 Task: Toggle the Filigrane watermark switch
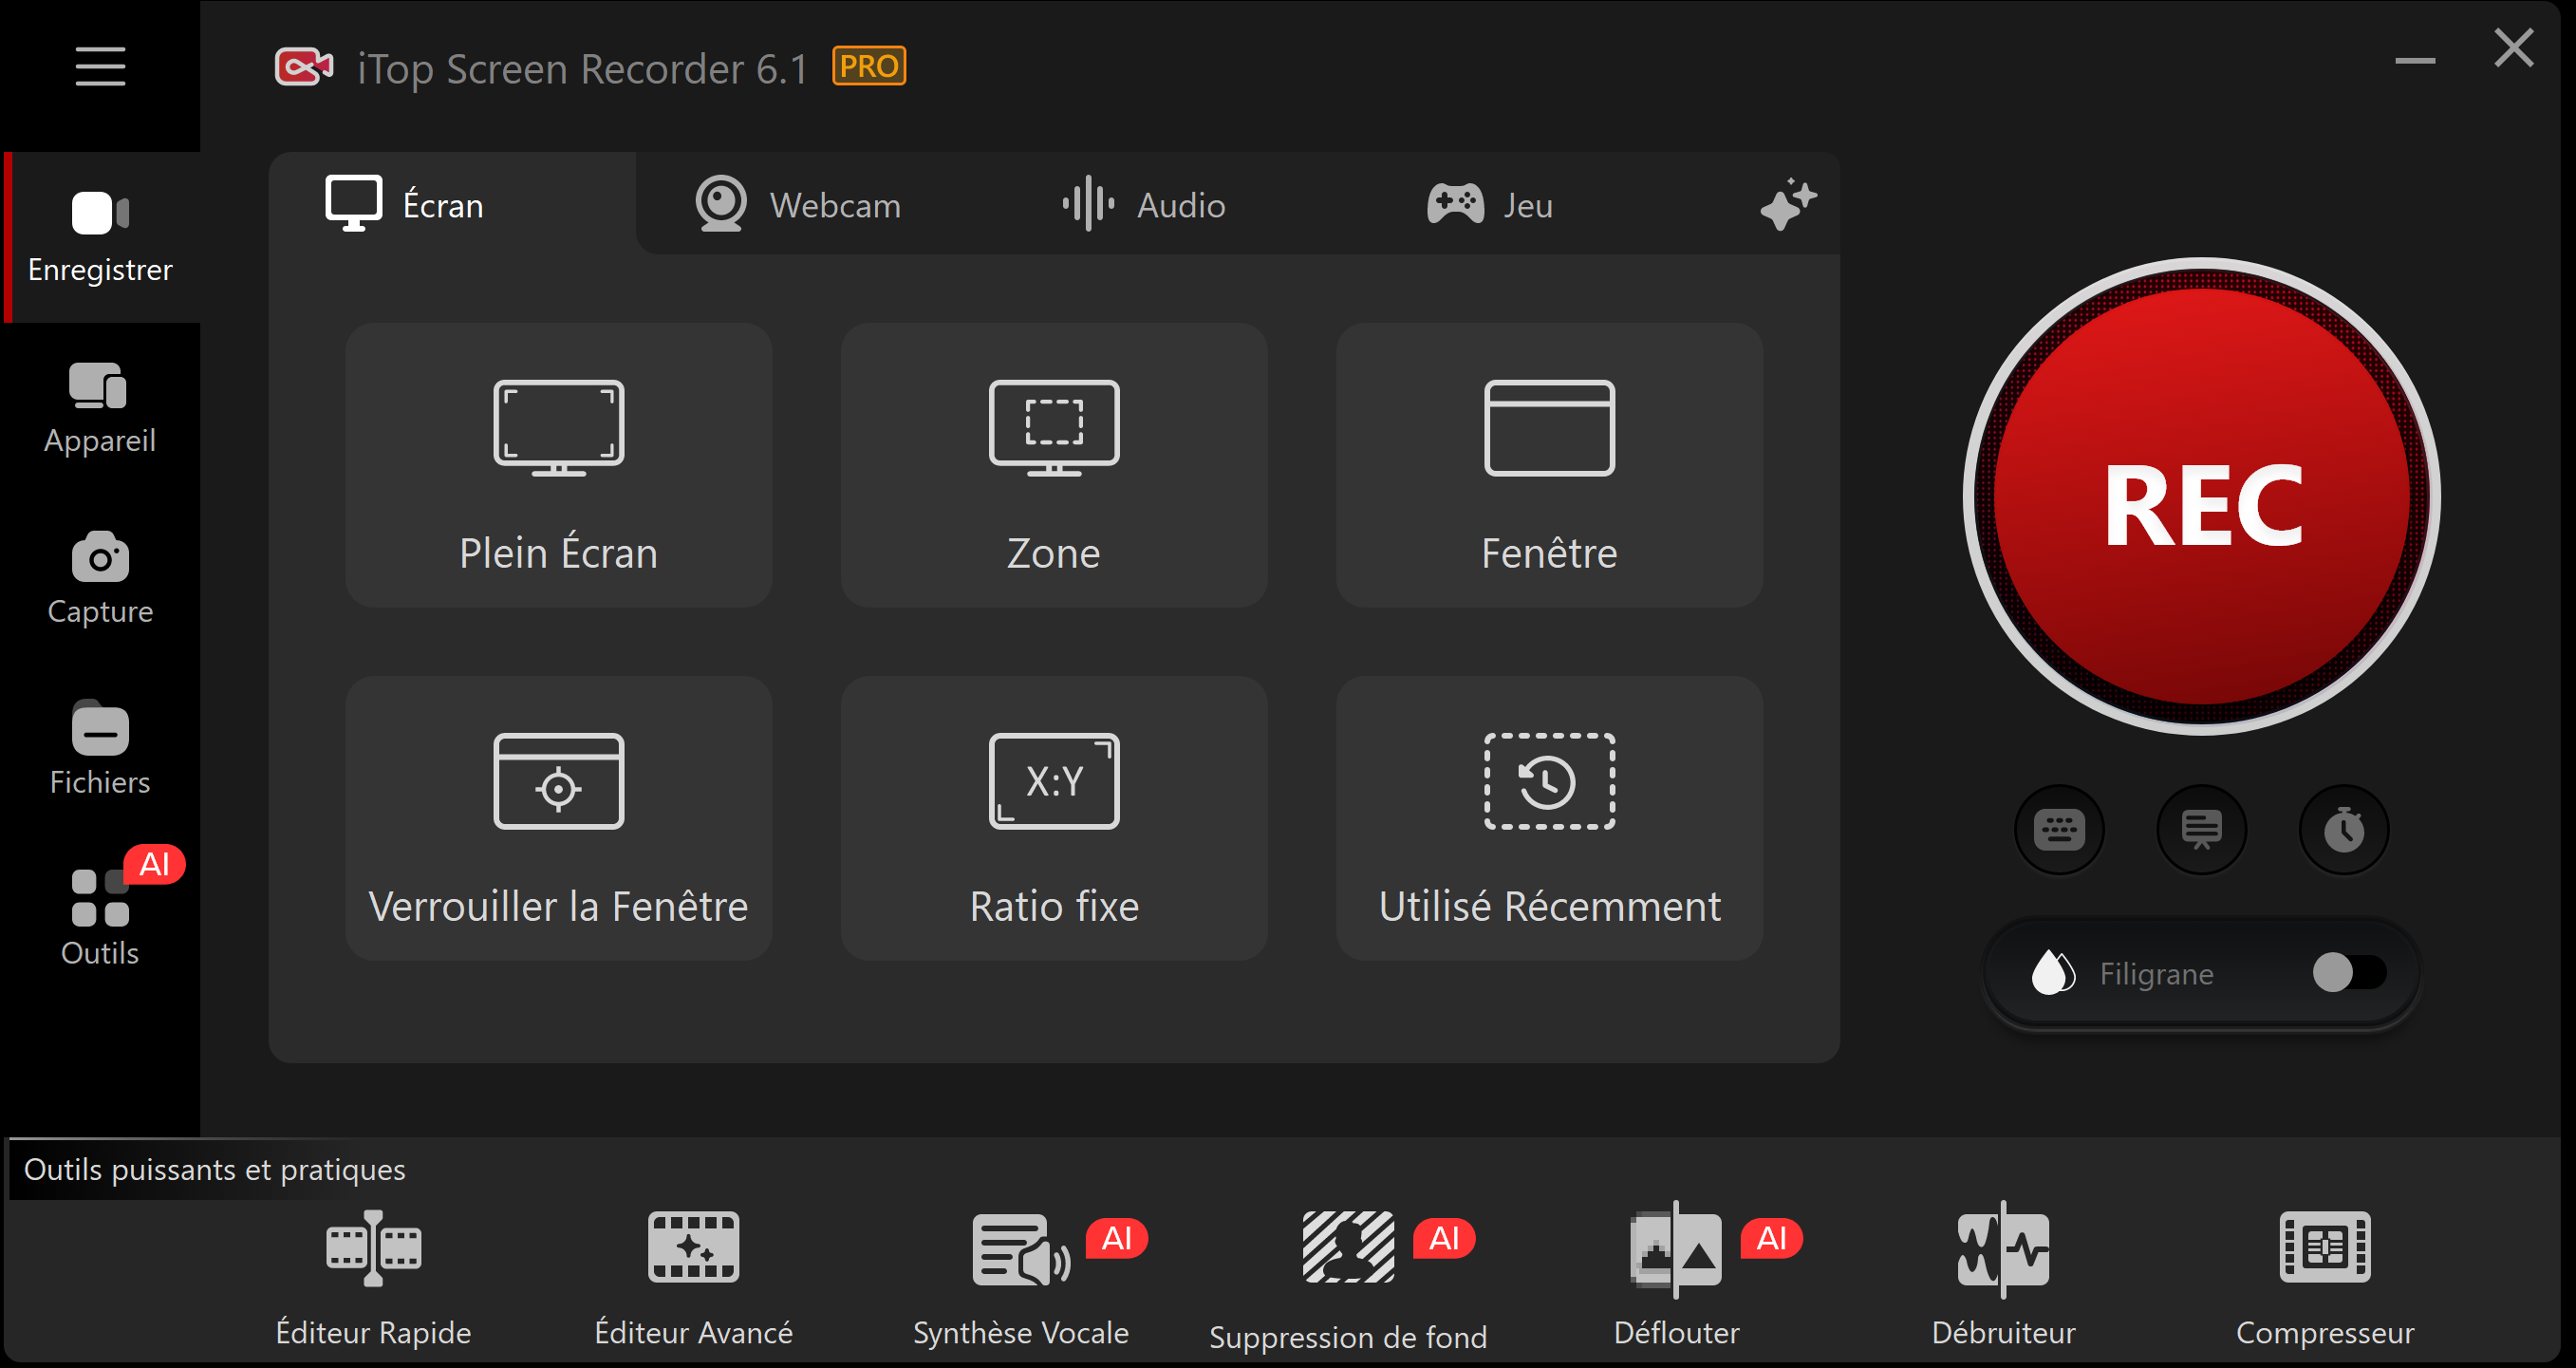point(2348,972)
